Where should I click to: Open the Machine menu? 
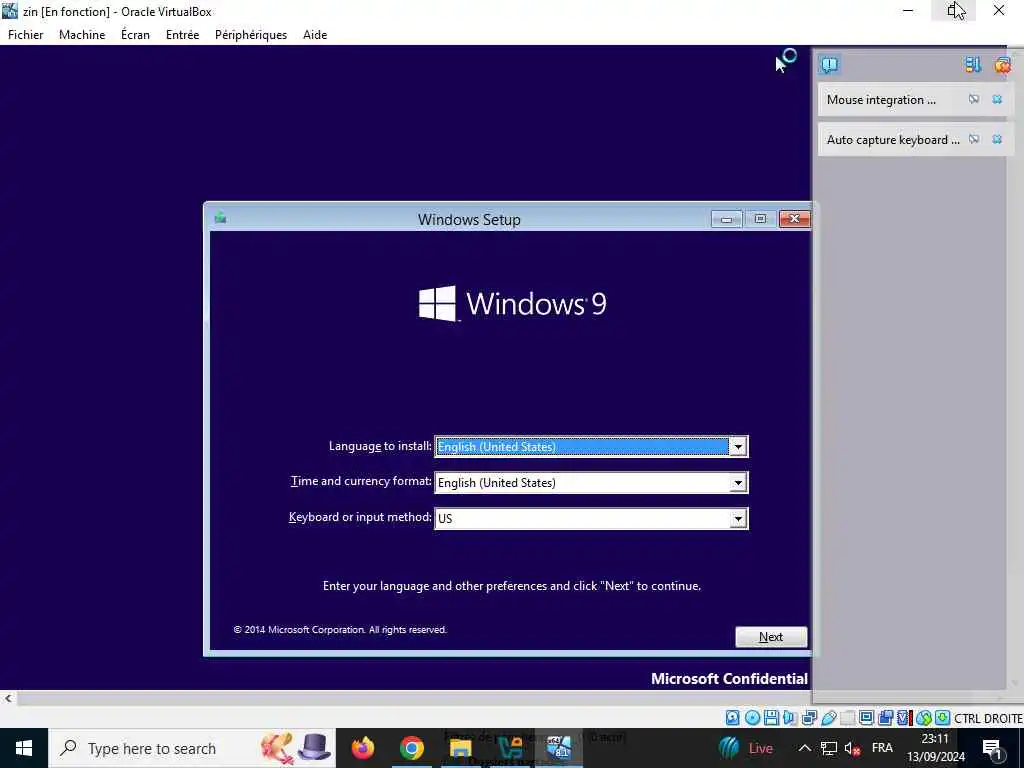[x=82, y=35]
